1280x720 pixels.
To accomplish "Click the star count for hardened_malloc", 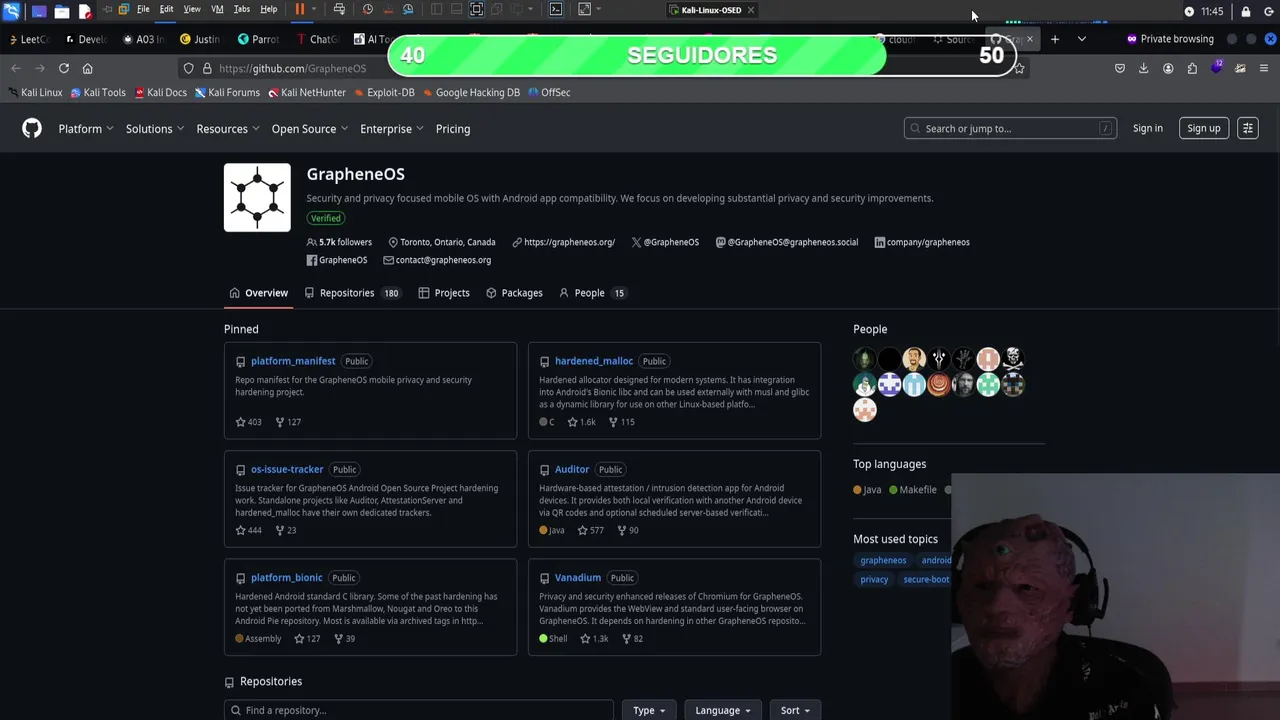I will tap(581, 422).
